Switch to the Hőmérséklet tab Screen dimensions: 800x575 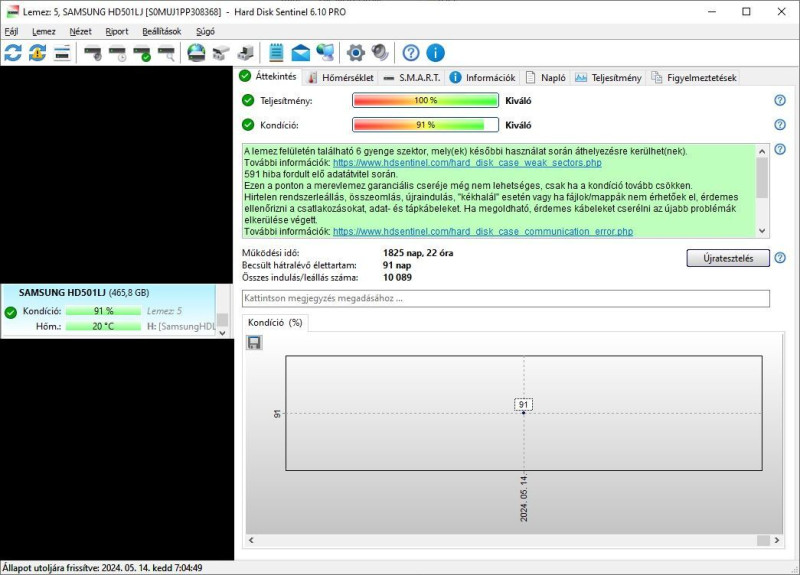coord(341,78)
